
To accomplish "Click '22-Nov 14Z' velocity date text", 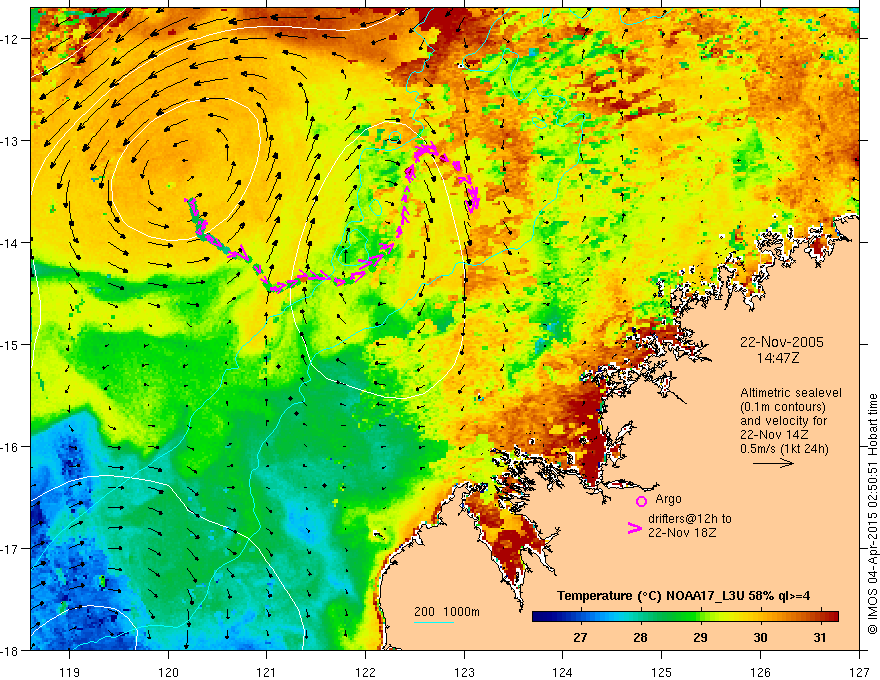I will click(x=774, y=435).
